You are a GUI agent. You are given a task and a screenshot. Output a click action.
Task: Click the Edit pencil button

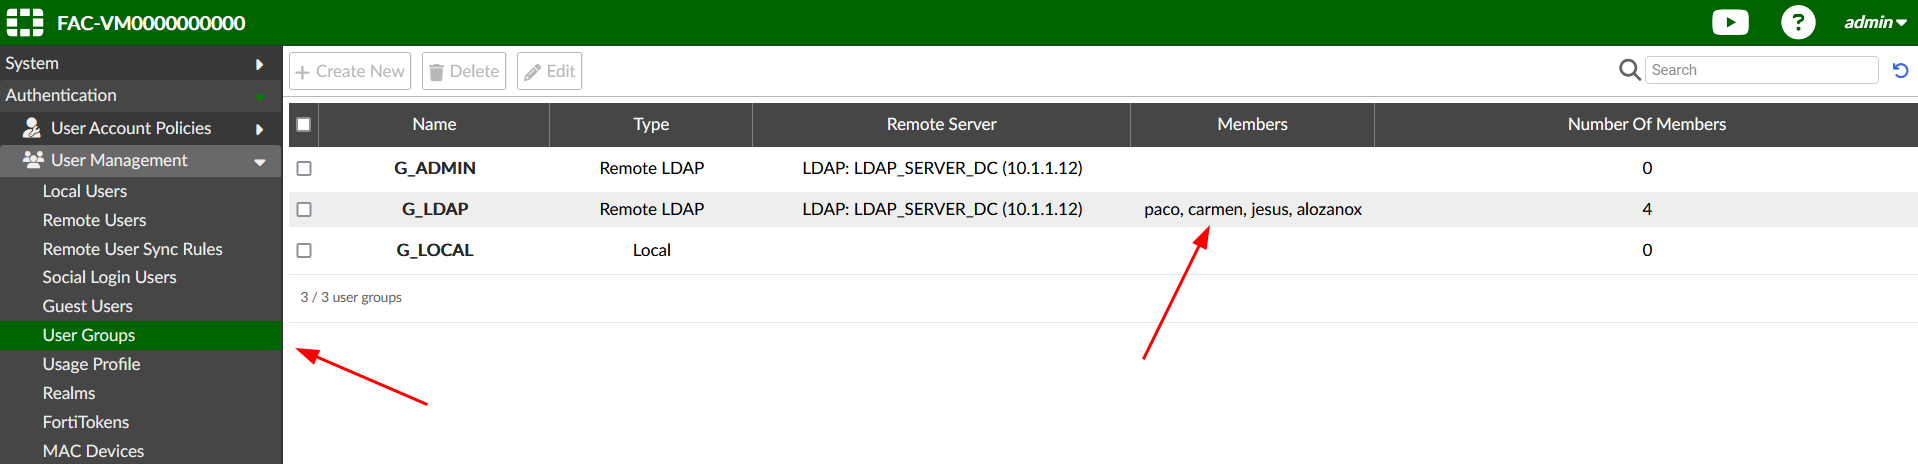click(x=549, y=71)
